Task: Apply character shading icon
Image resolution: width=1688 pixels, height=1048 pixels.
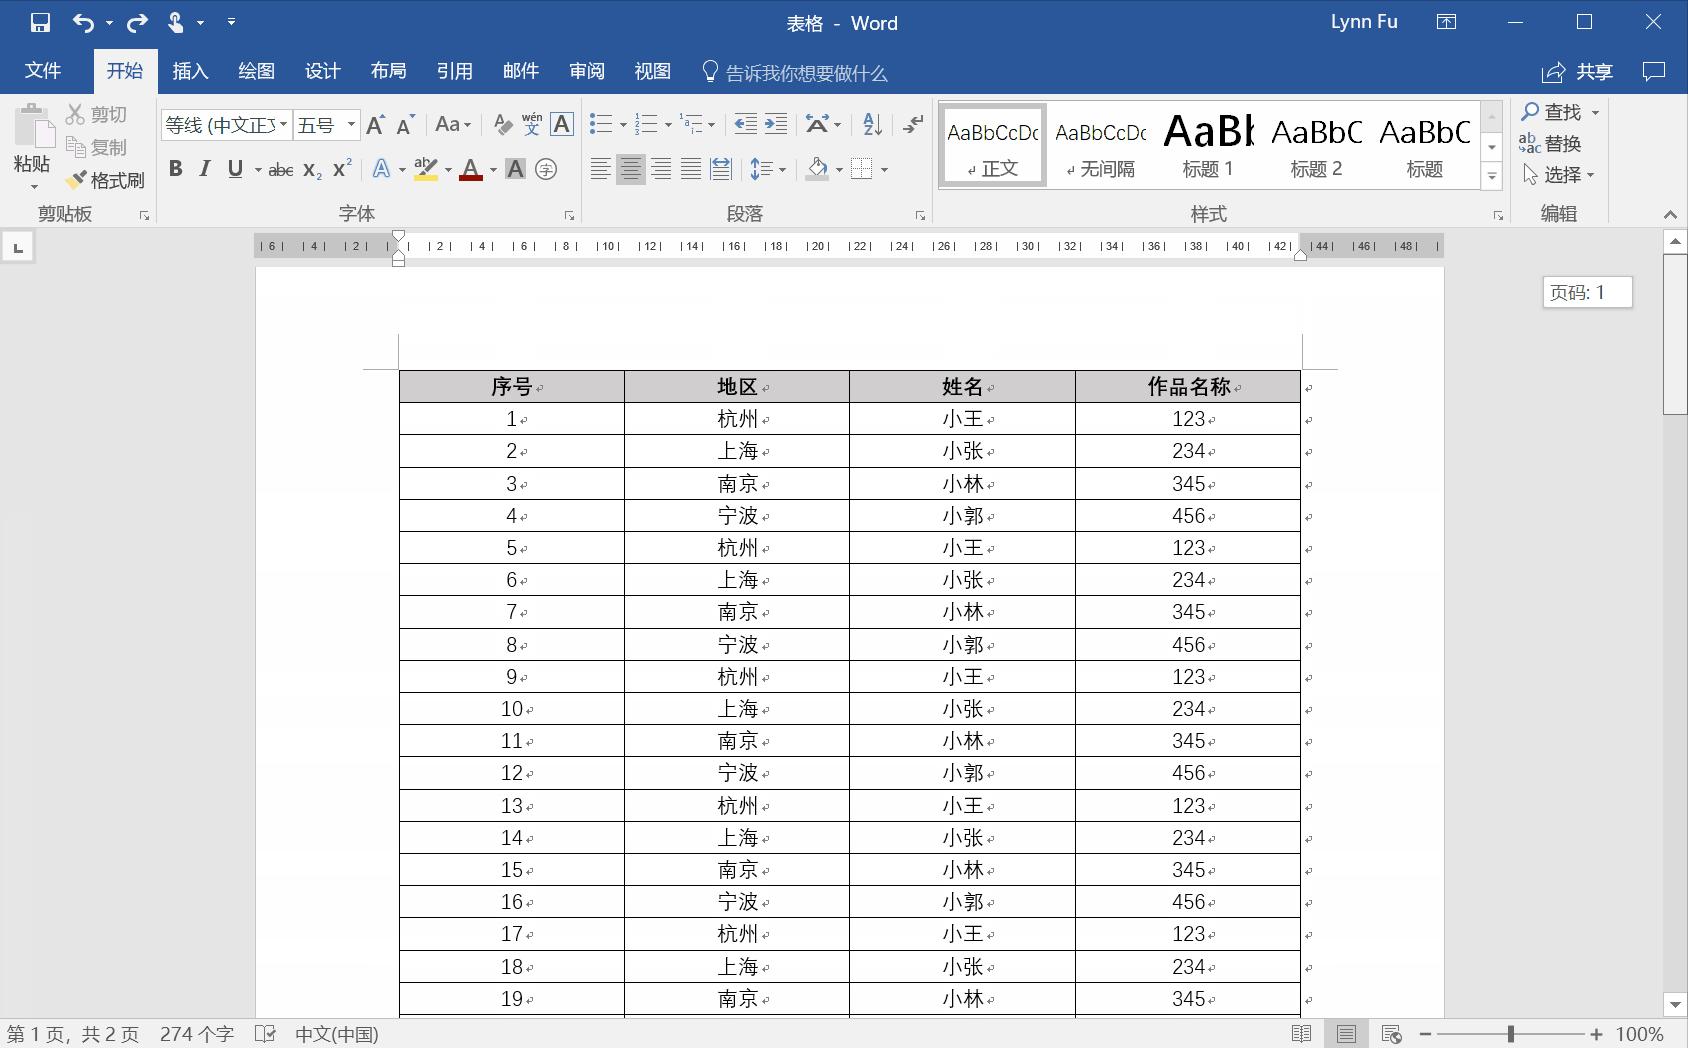Action: click(515, 169)
